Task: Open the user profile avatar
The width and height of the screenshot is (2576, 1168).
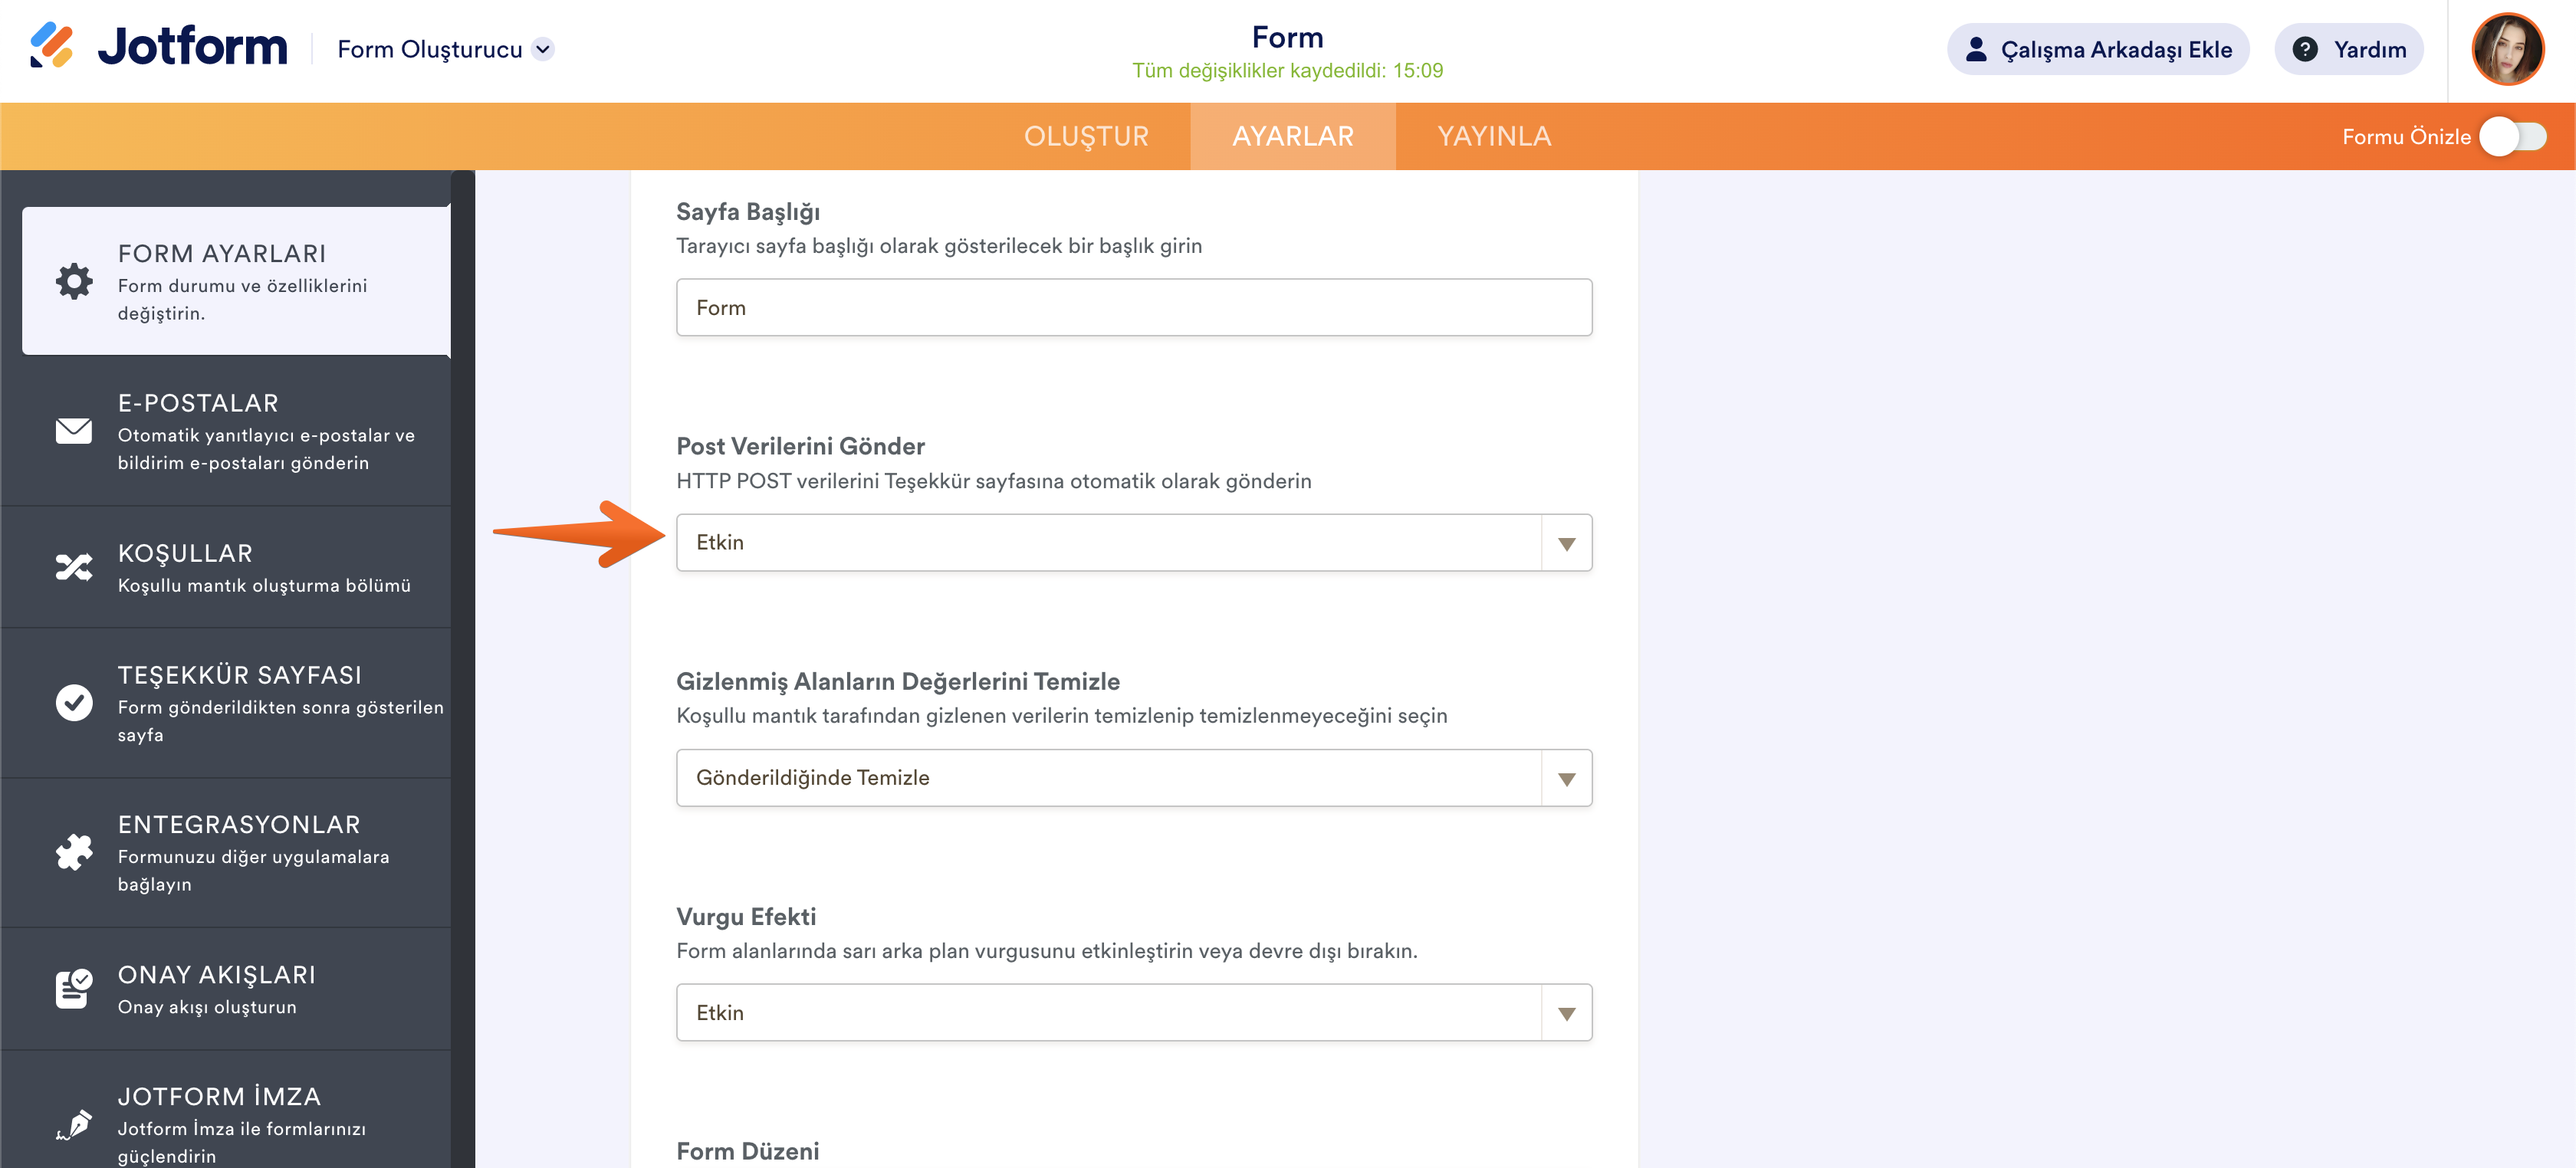Action: coord(2506,49)
